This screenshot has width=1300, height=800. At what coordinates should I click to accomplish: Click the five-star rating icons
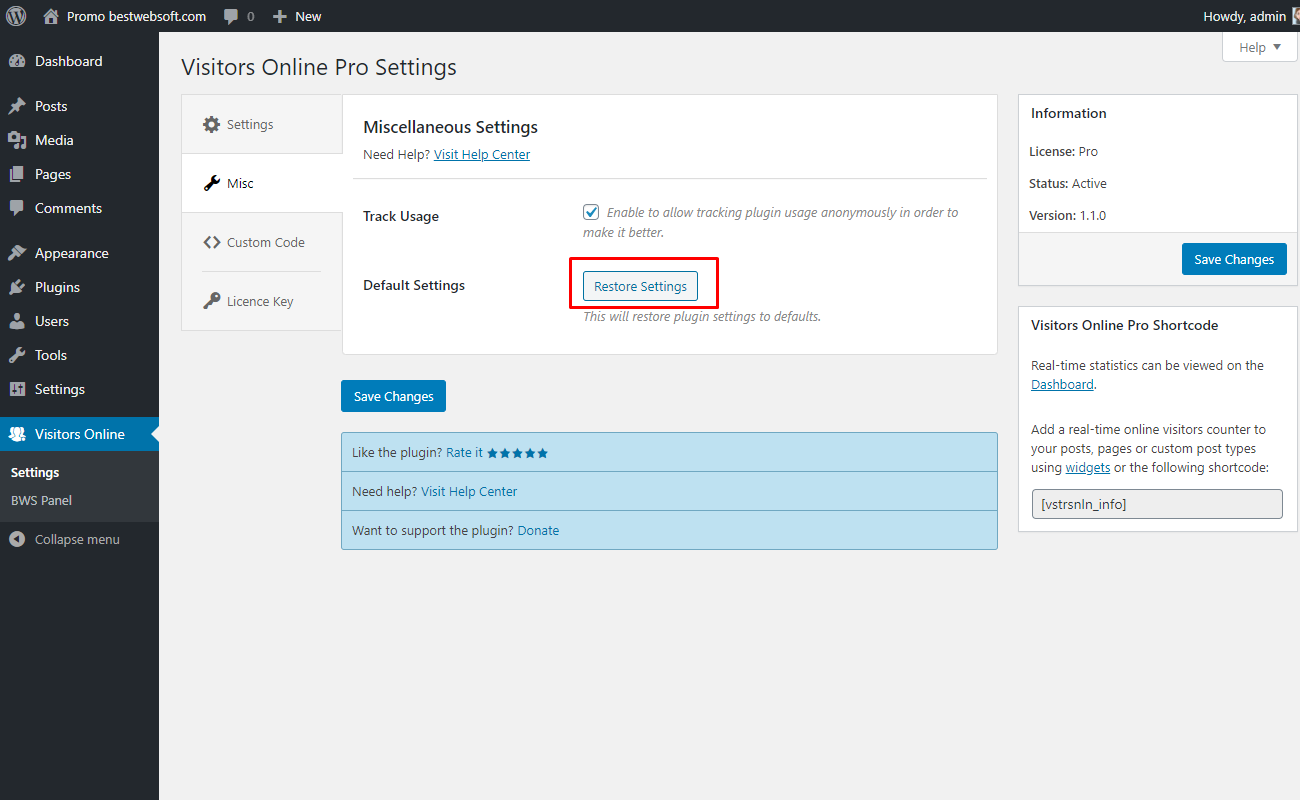(518, 453)
